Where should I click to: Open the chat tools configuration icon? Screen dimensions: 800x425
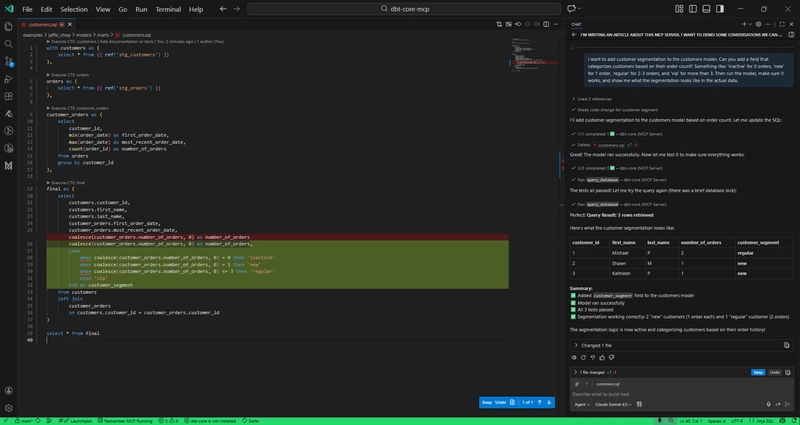click(x=639, y=404)
